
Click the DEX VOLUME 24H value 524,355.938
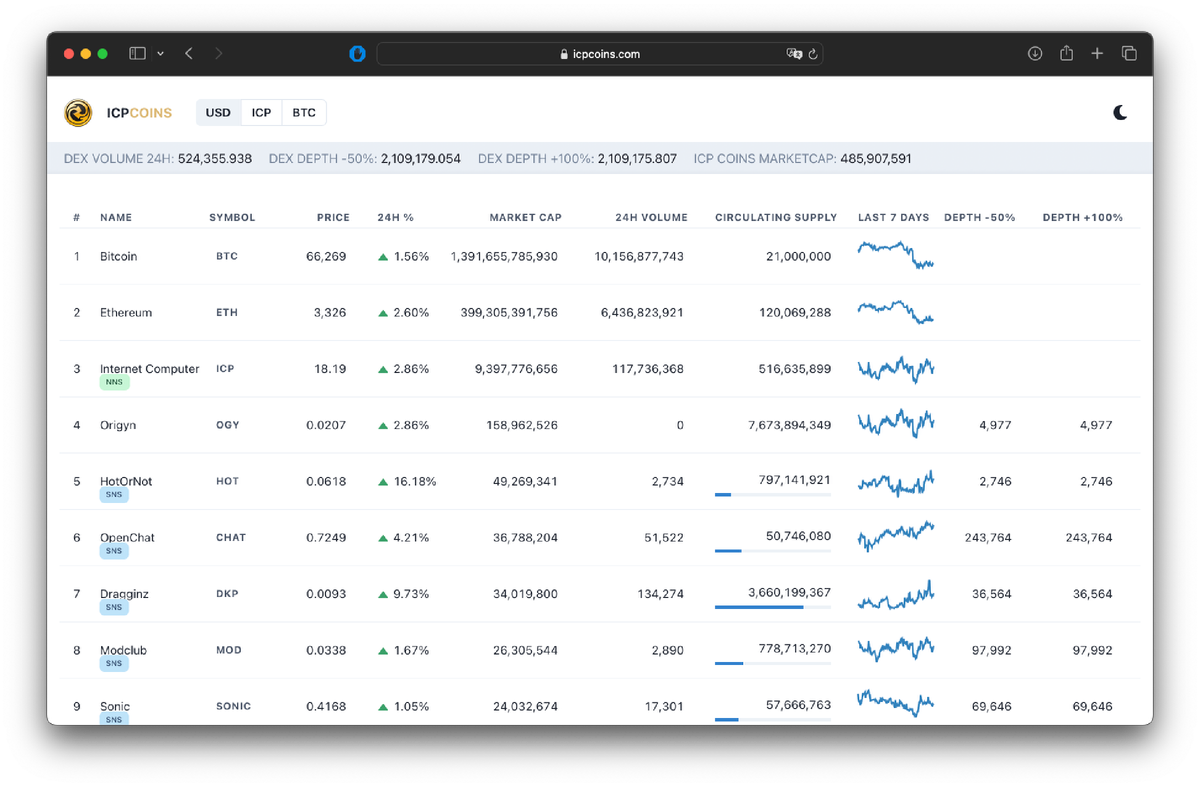(x=215, y=159)
